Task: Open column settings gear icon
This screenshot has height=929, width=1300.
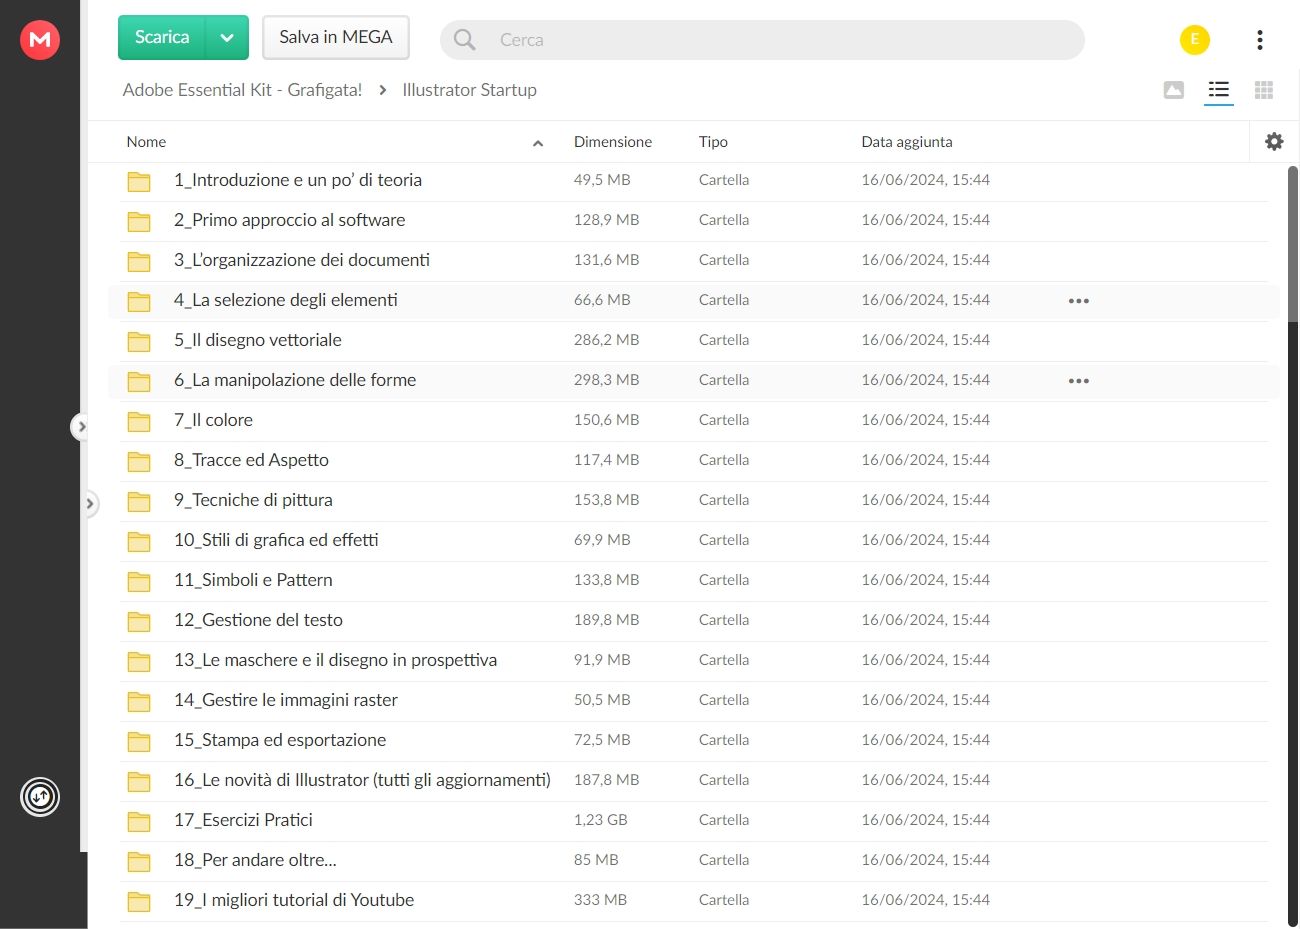Action: (1274, 141)
